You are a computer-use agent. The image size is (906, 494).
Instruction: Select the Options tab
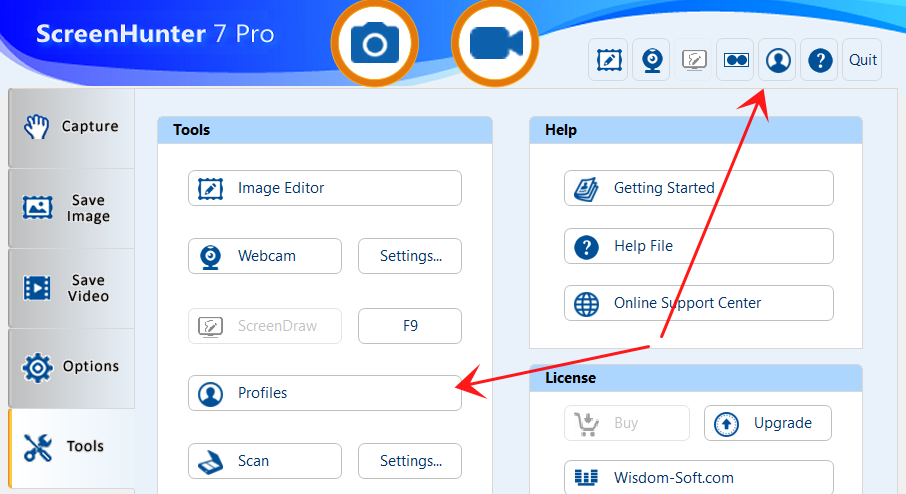[71, 367]
